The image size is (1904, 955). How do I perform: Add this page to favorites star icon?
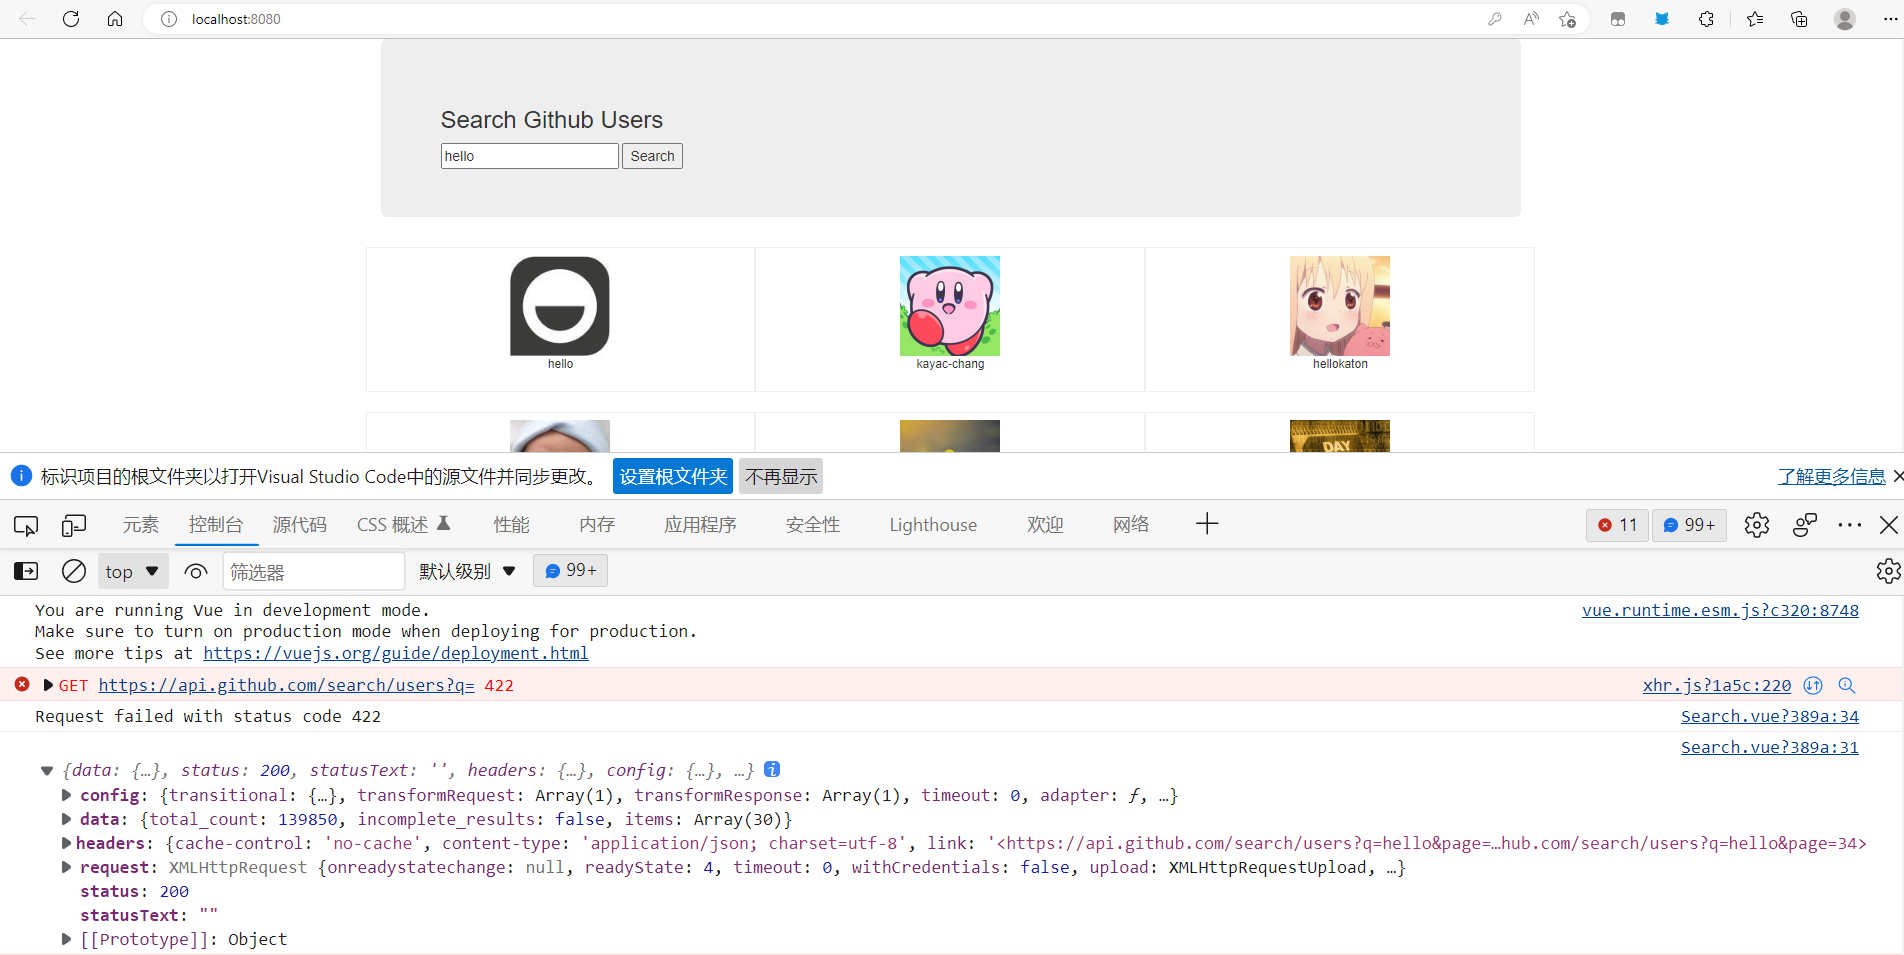point(1567,19)
